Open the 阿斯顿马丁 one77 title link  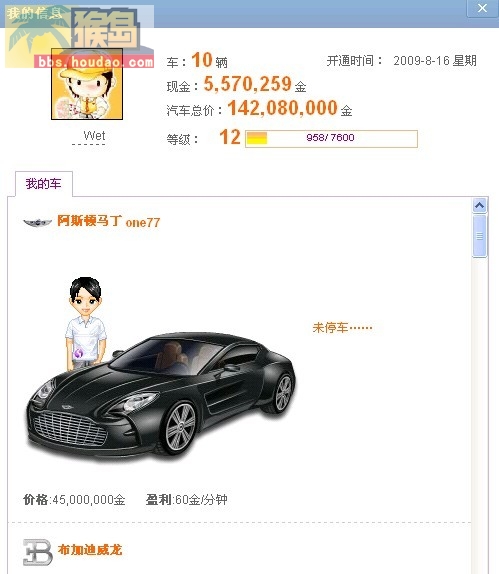[x=109, y=221]
